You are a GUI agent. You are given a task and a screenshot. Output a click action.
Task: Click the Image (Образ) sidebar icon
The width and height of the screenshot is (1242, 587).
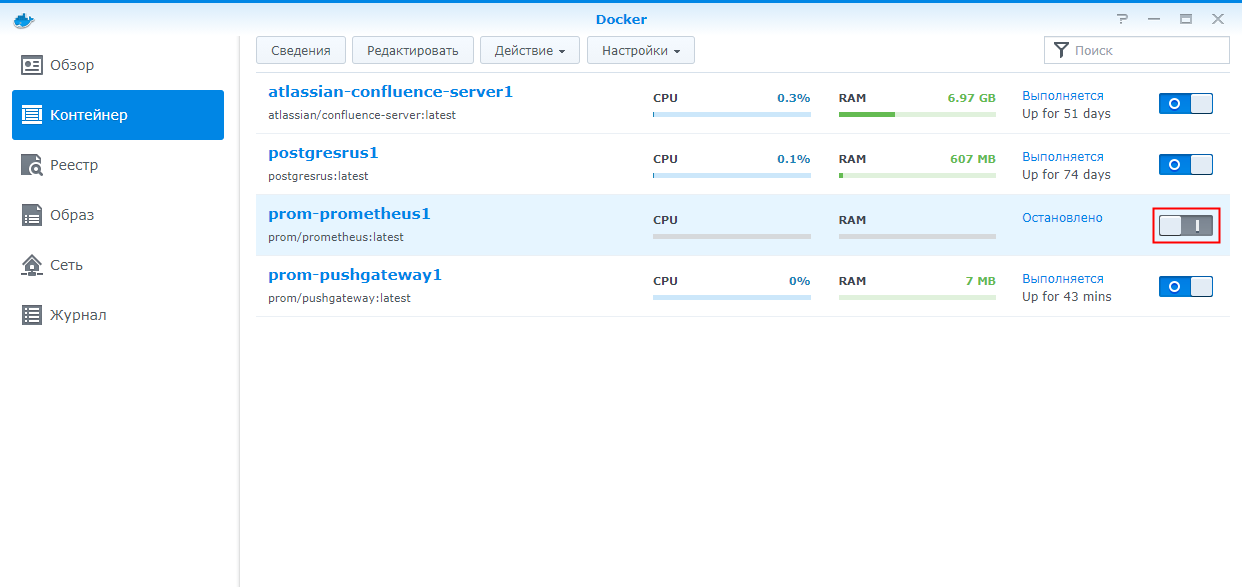pyautogui.click(x=32, y=215)
